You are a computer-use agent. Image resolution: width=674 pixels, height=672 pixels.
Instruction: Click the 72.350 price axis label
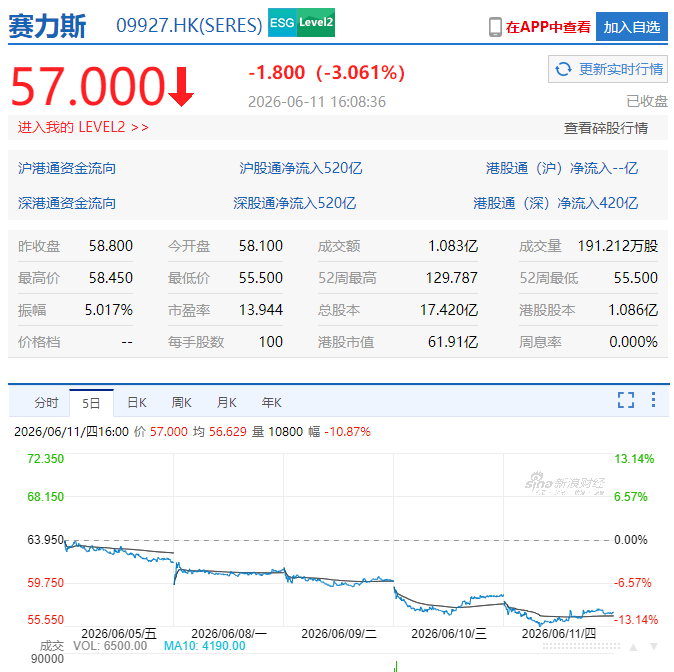coord(46,459)
